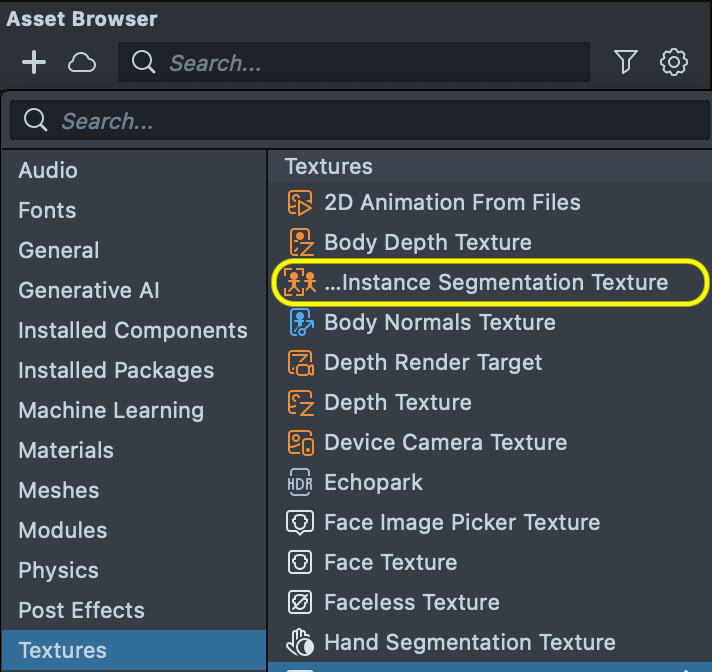
Task: Click the Hand Segmentation Texture icon
Action: coord(300,643)
